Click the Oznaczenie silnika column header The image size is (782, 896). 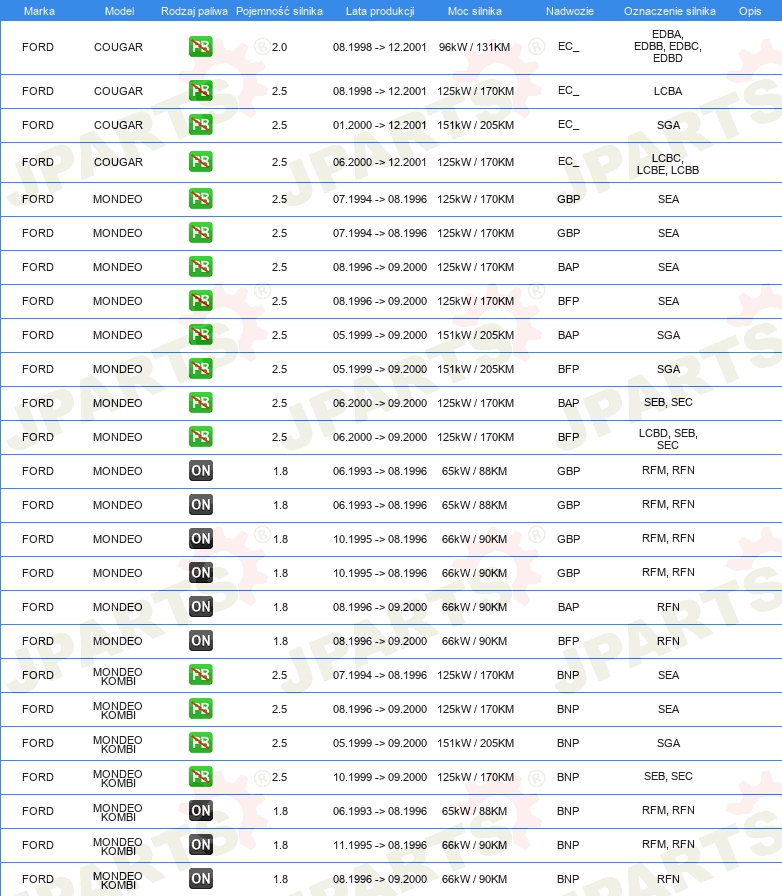coord(669,11)
